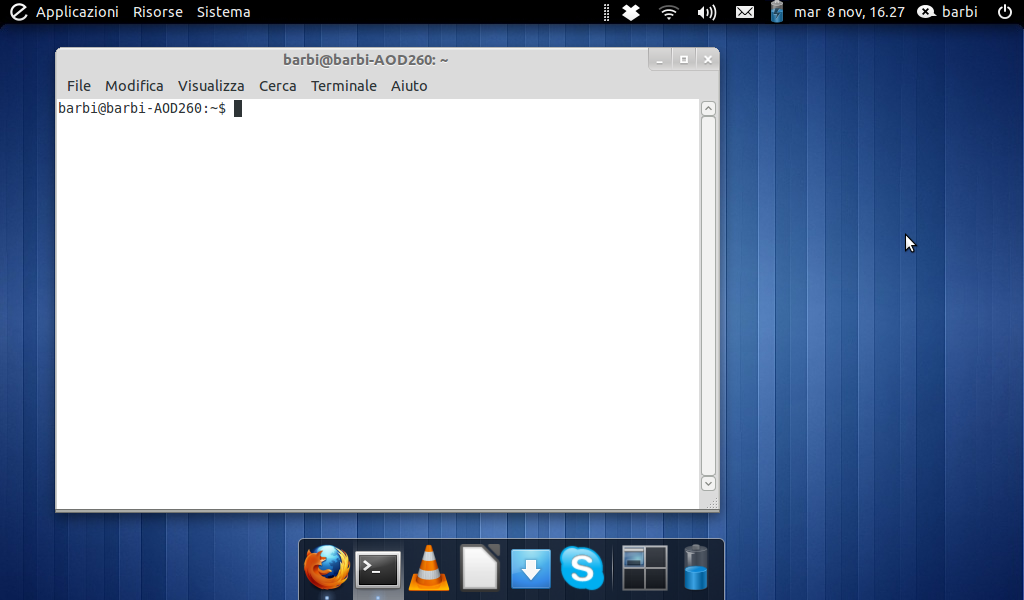
Task: Open the Aiuto menu
Action: pyautogui.click(x=409, y=86)
